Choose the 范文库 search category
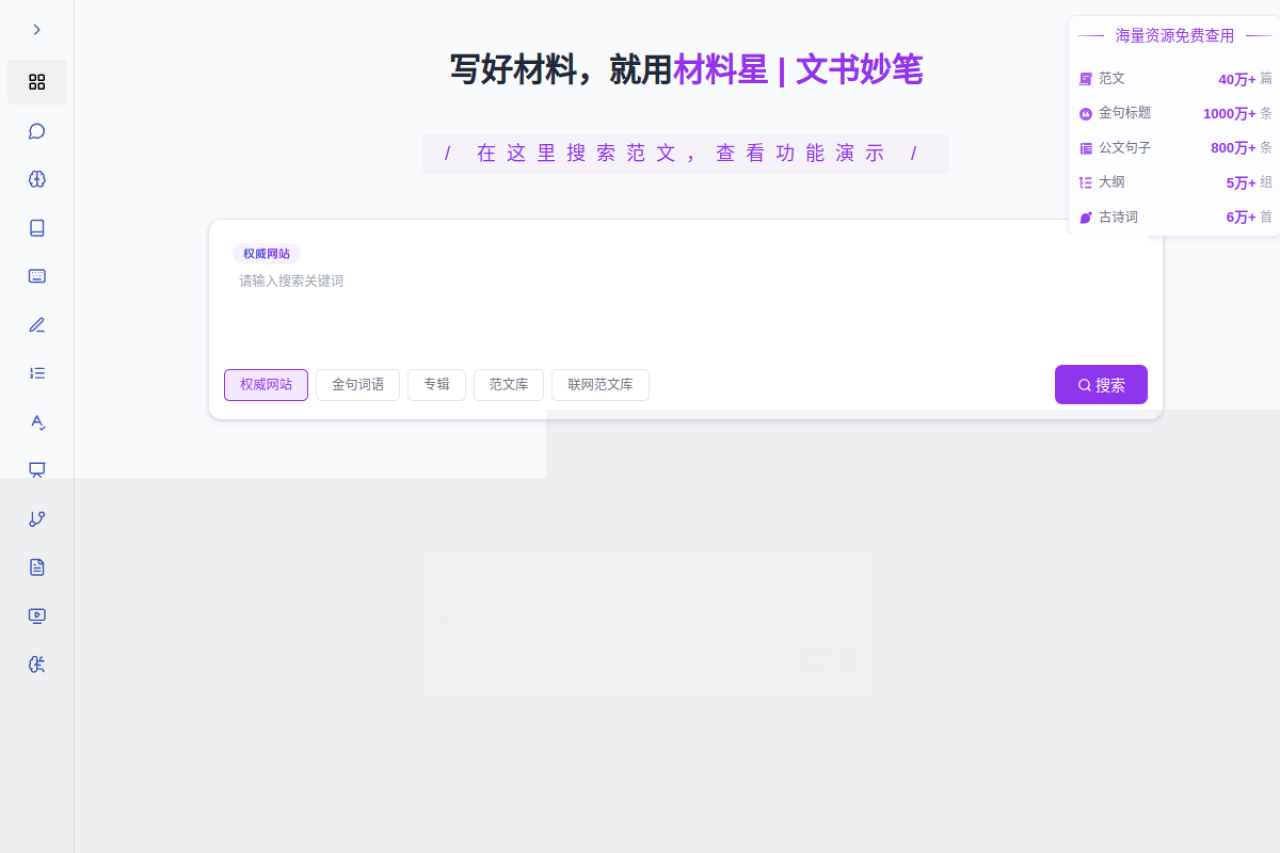This screenshot has height=853, width=1280. [508, 385]
